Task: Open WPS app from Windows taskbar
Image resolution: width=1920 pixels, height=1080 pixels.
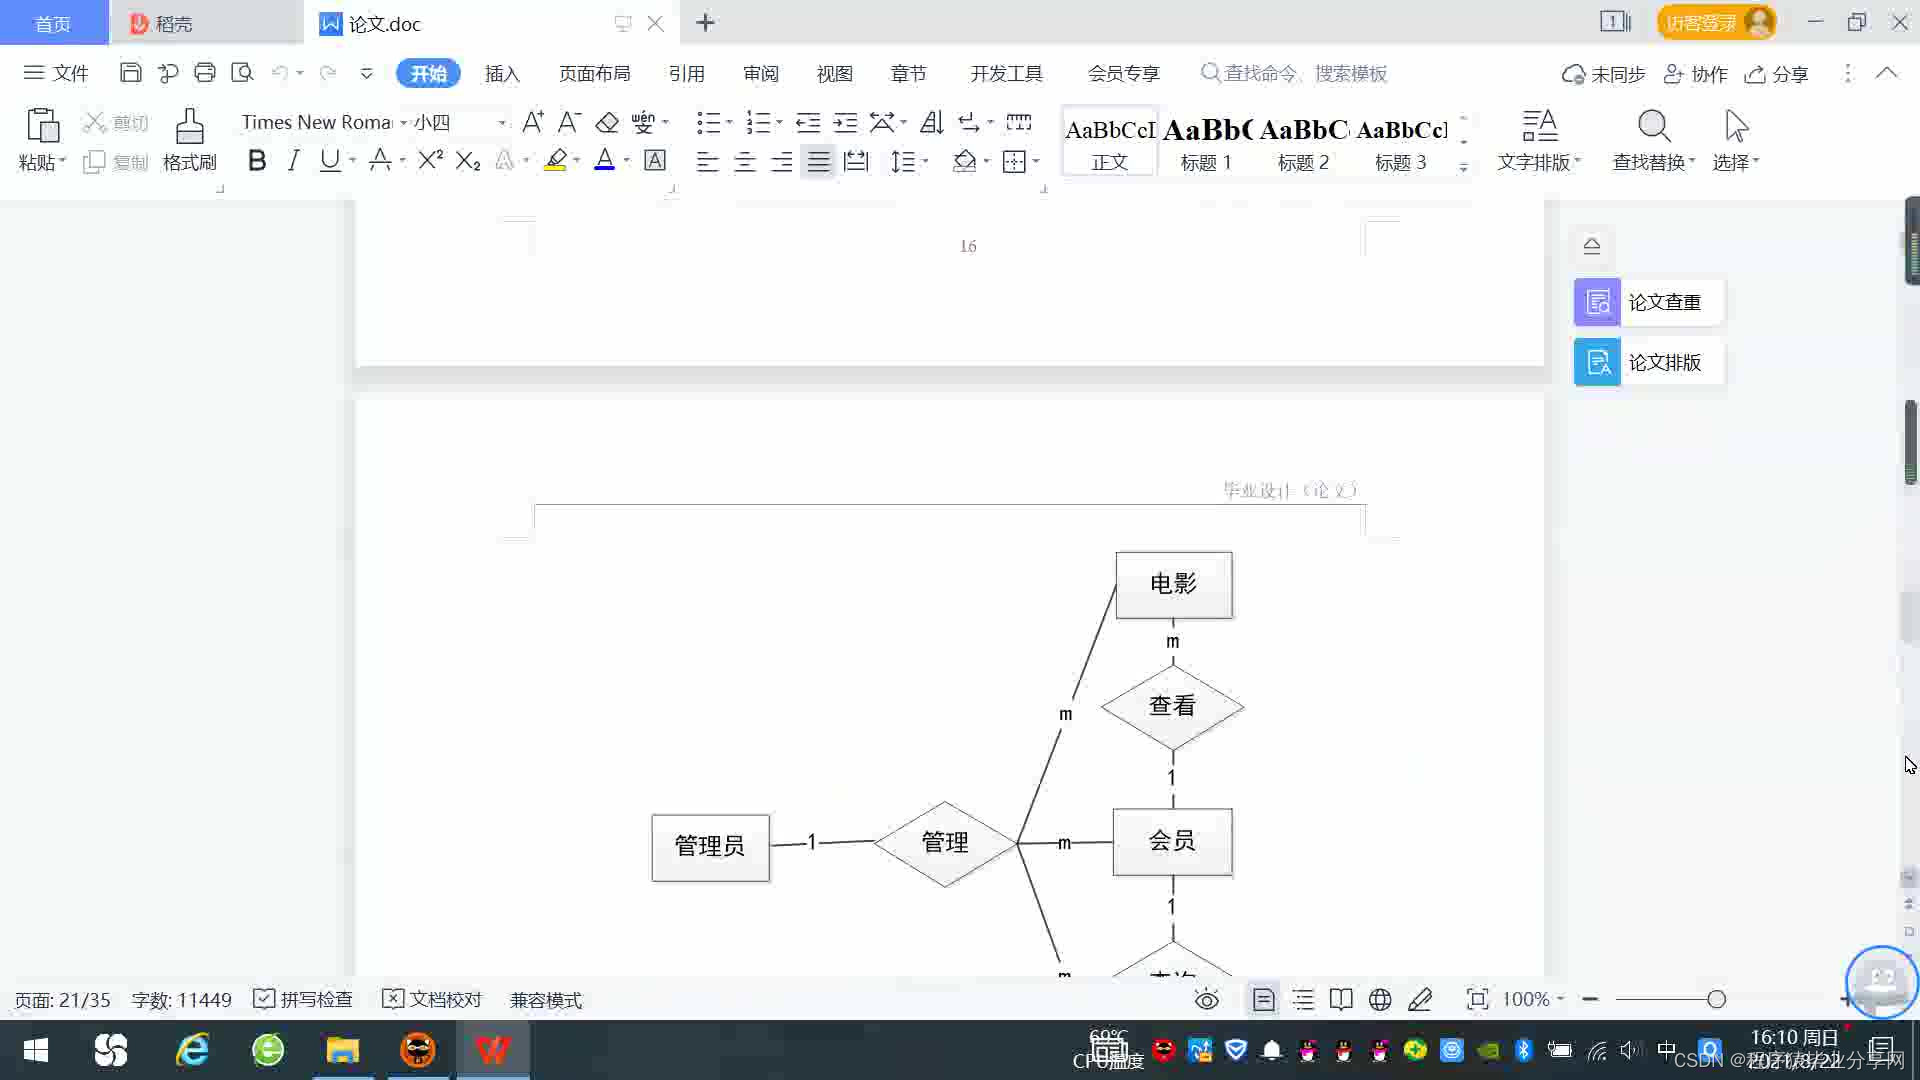Action: (492, 1050)
